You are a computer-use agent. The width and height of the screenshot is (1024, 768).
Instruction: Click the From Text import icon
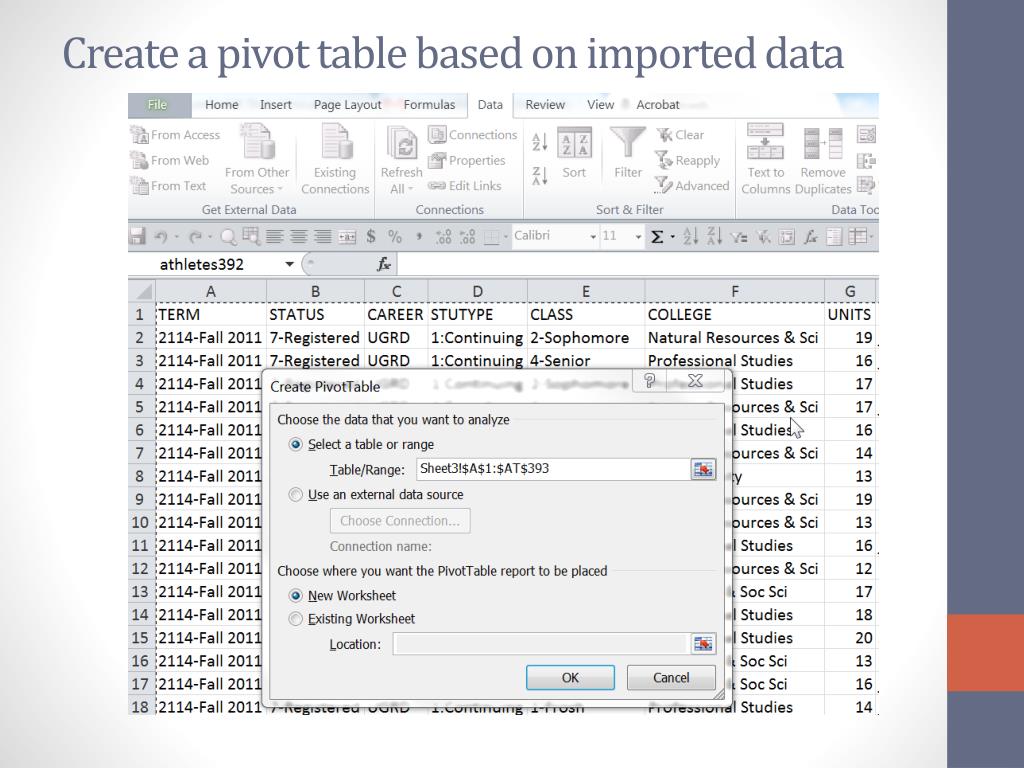click(139, 185)
